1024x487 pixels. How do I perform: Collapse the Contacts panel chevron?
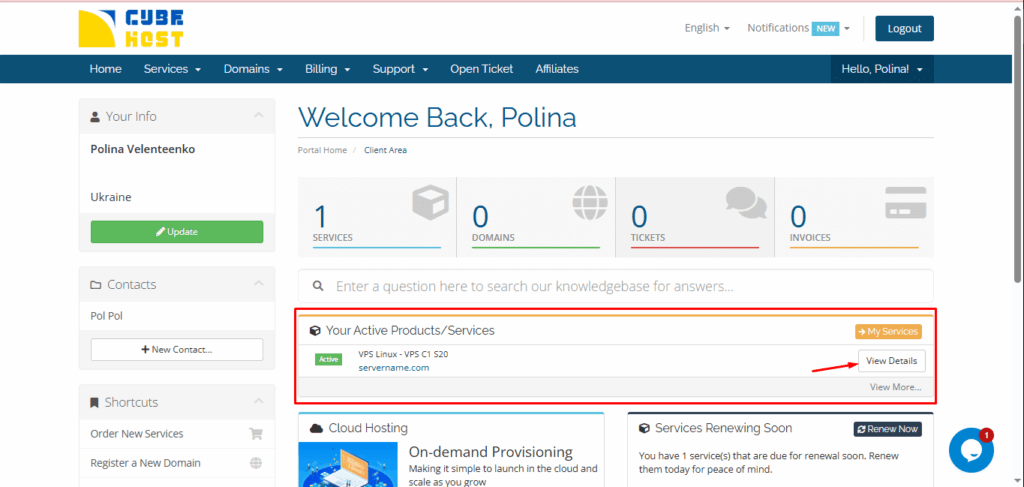pyautogui.click(x=258, y=285)
